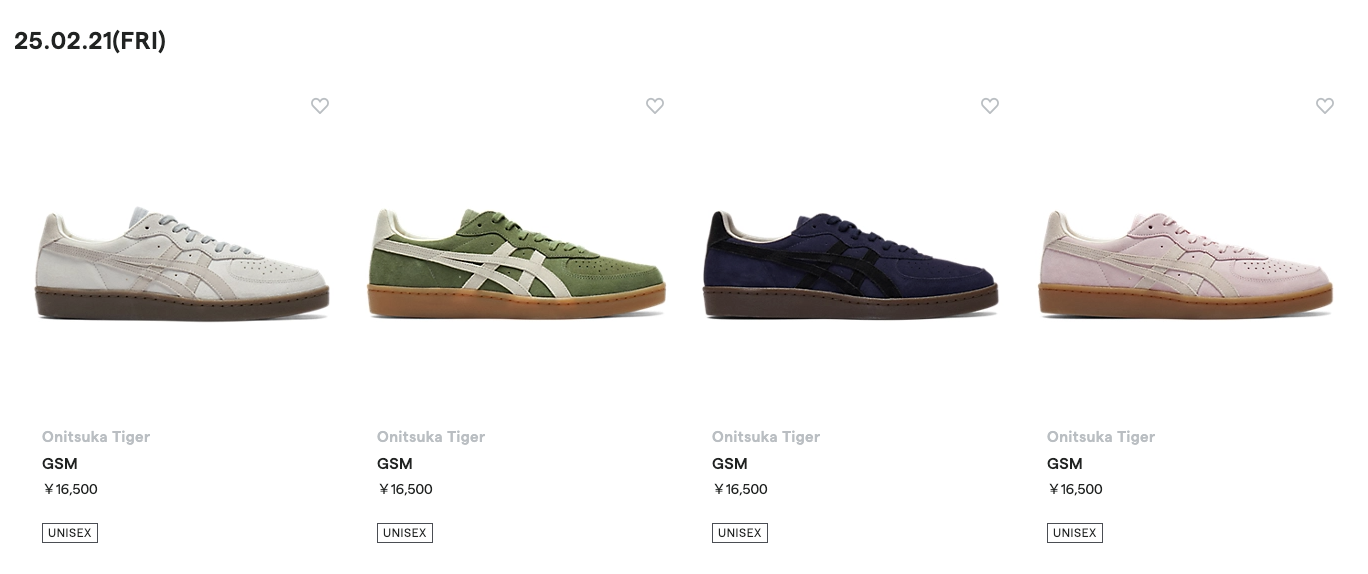The height and width of the screenshot is (574, 1368).
Task: Favorite the navy GSM sneaker with heart icon
Action: coord(990,105)
